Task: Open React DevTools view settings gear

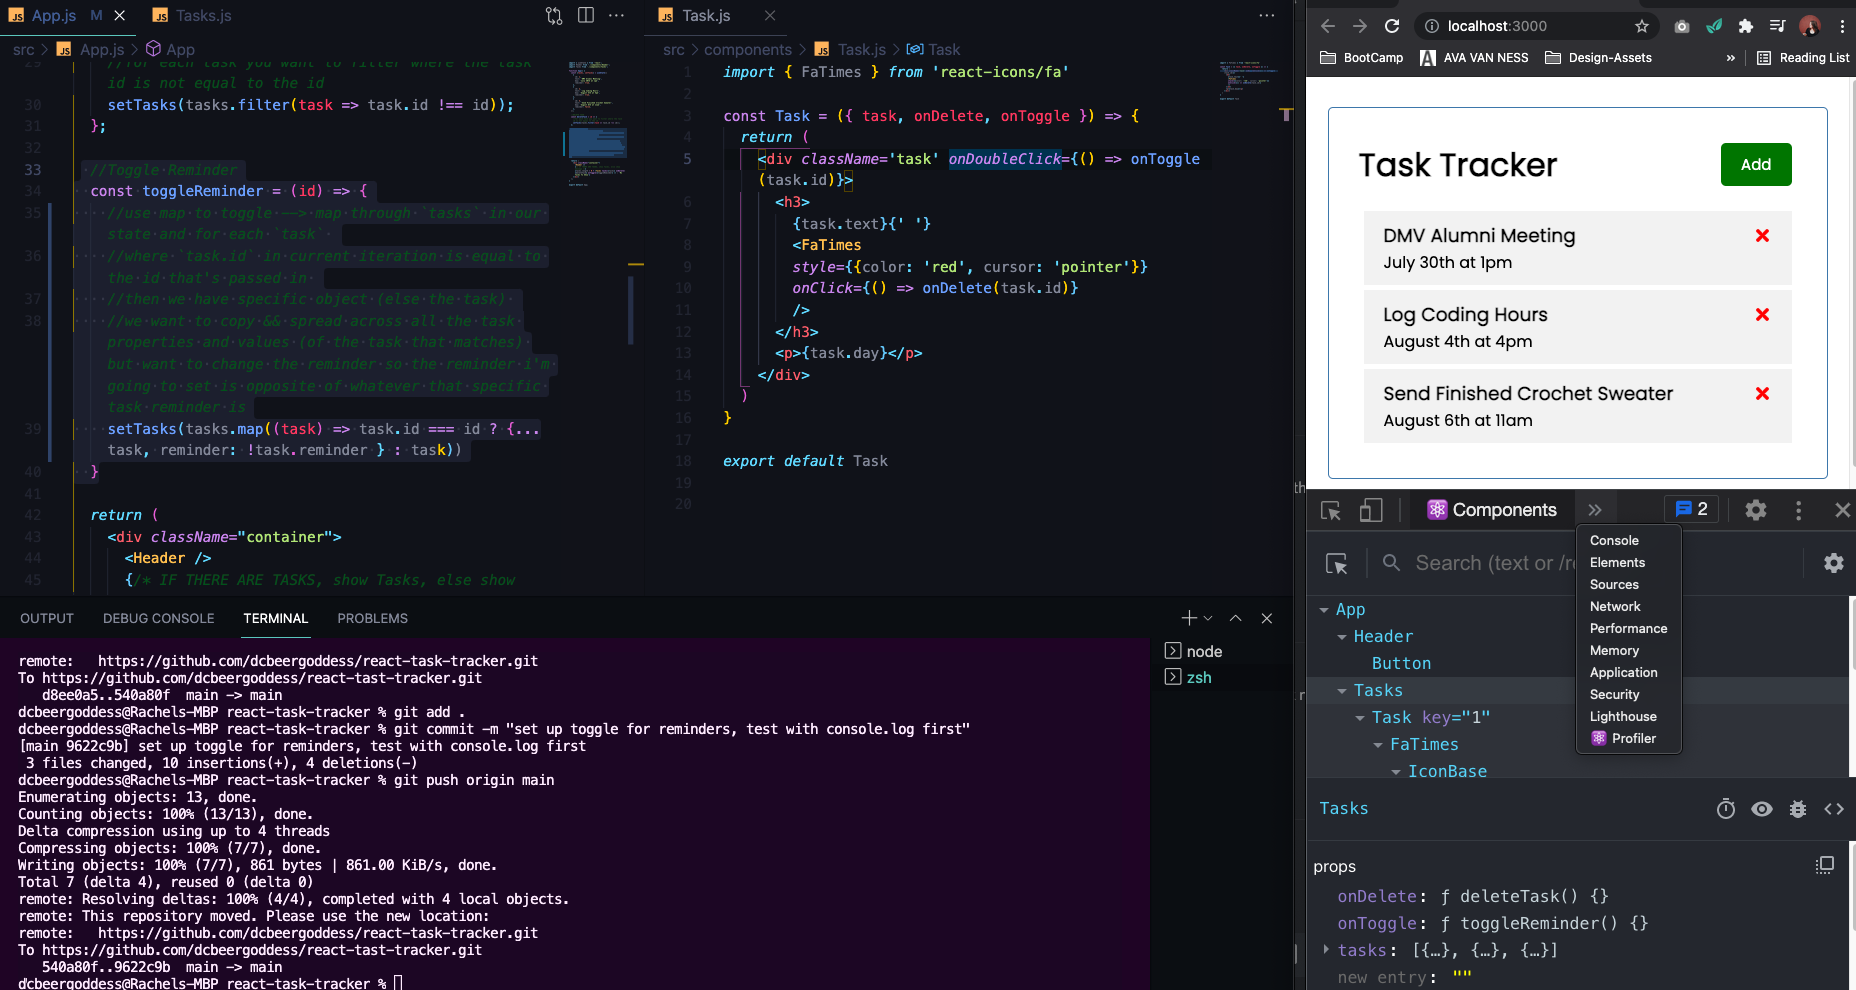Action: coord(1833,563)
